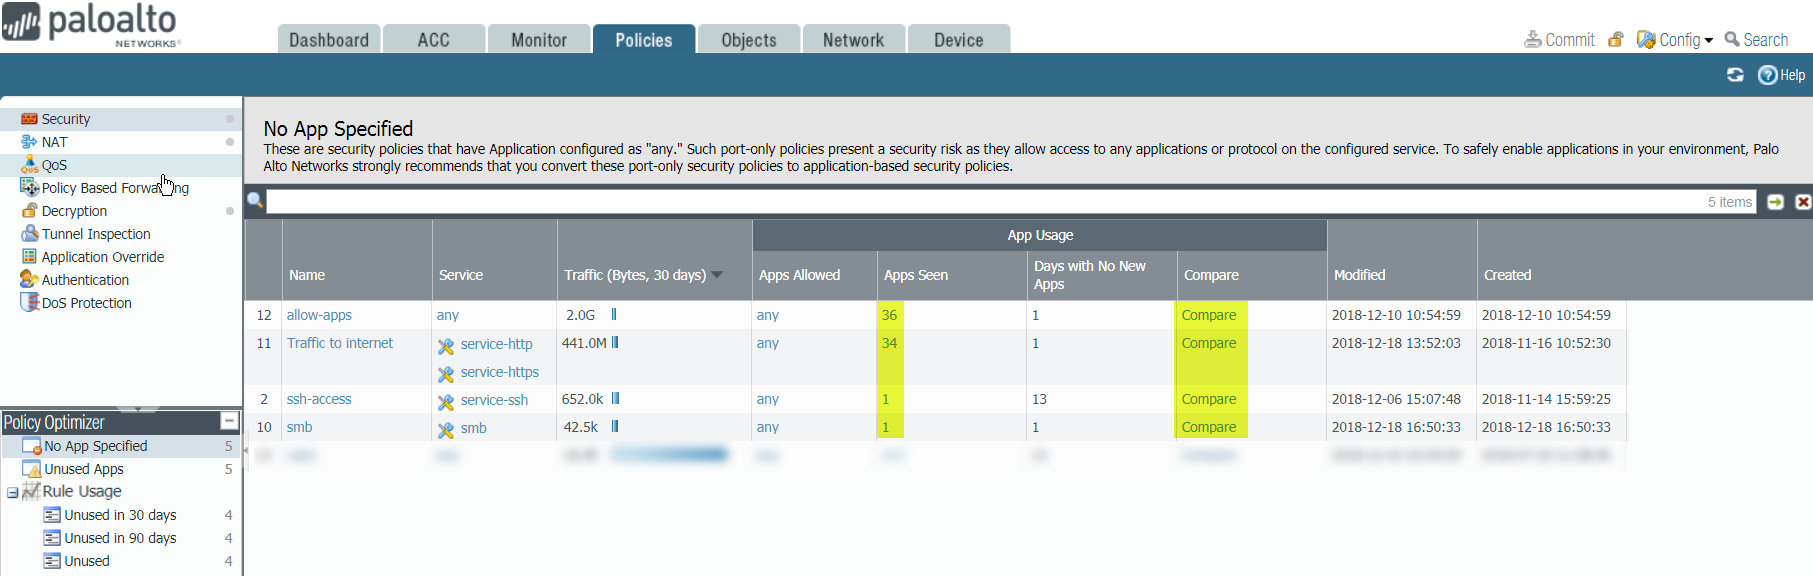The width and height of the screenshot is (1813, 576).
Task: Select the Policies tab
Action: 644,39
